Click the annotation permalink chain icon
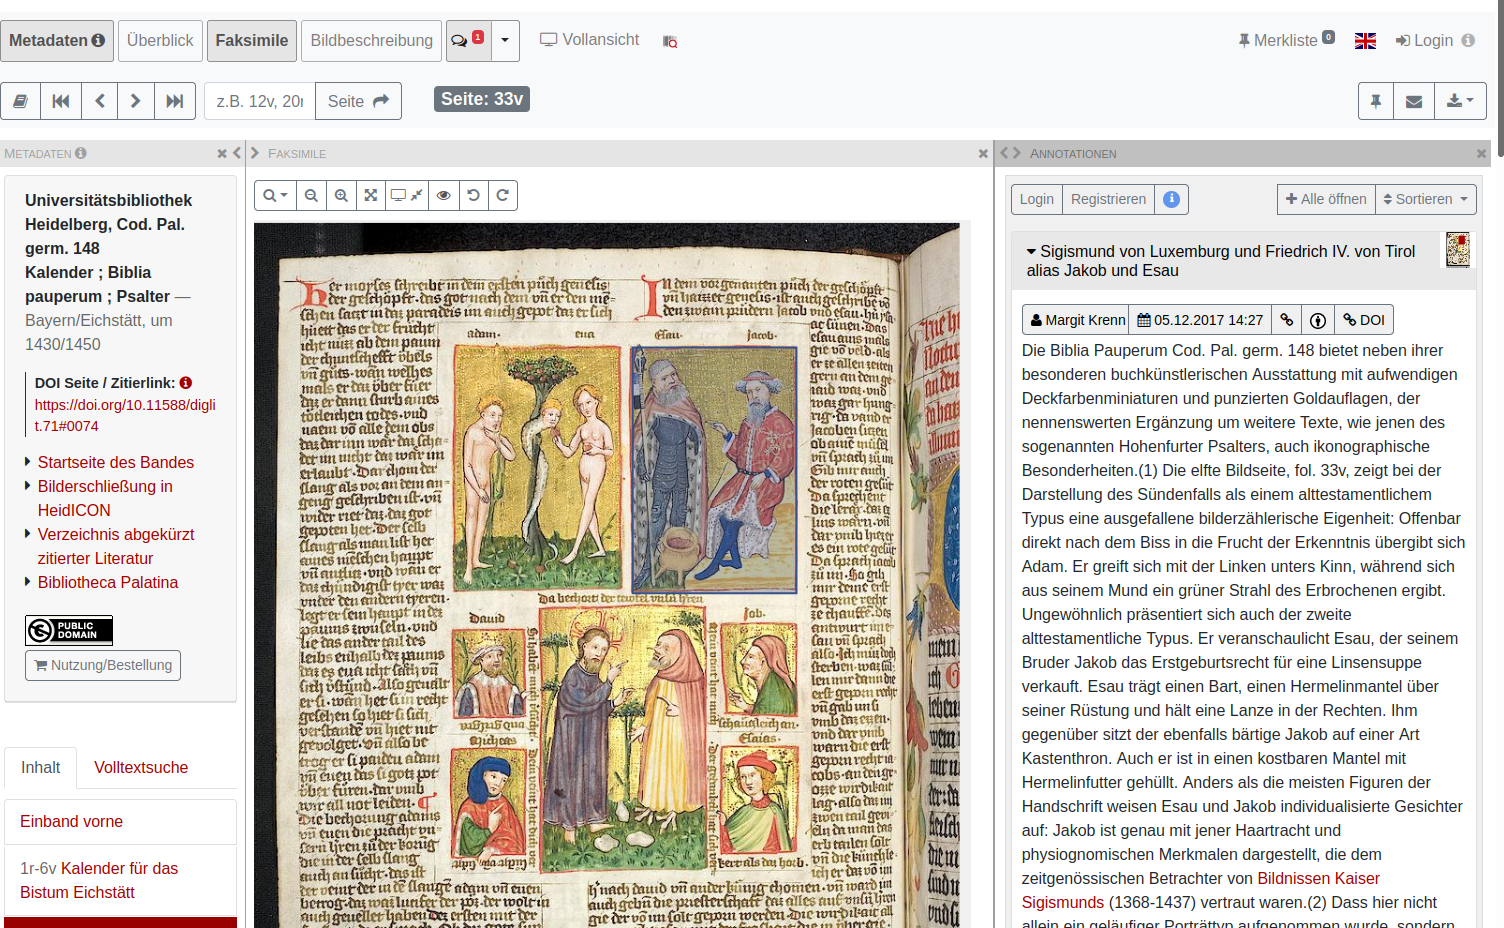 [x=1287, y=320]
